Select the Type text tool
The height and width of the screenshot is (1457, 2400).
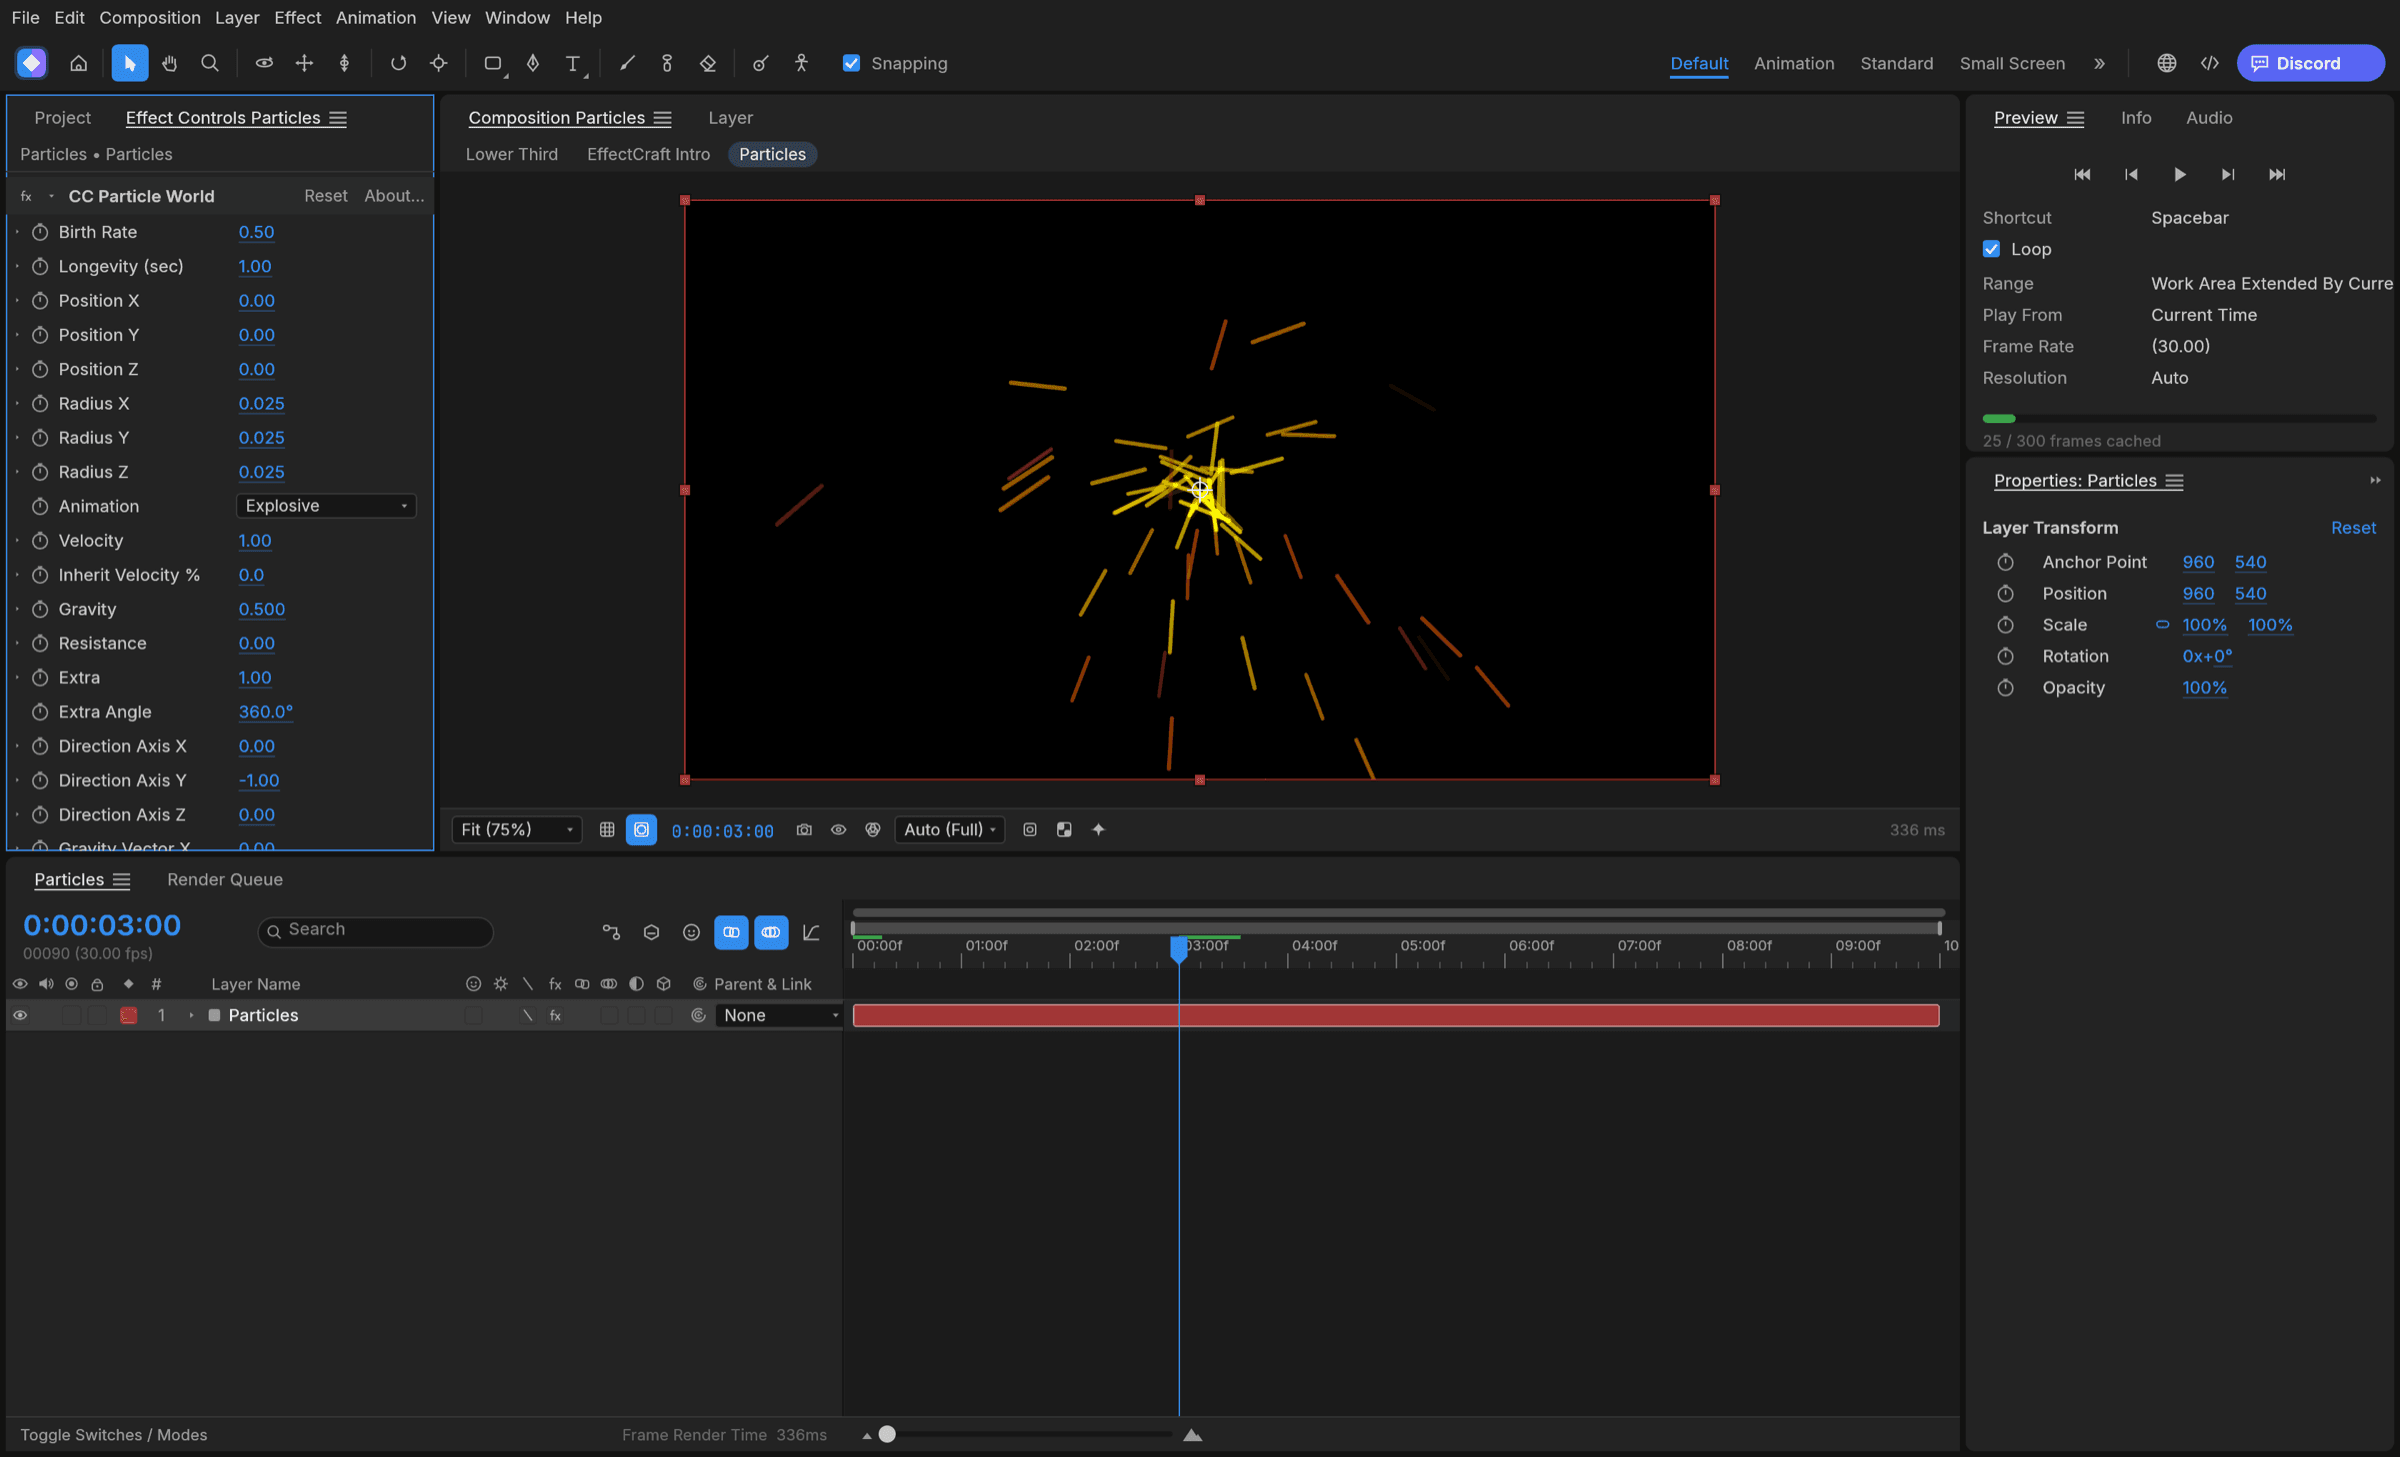(573, 63)
